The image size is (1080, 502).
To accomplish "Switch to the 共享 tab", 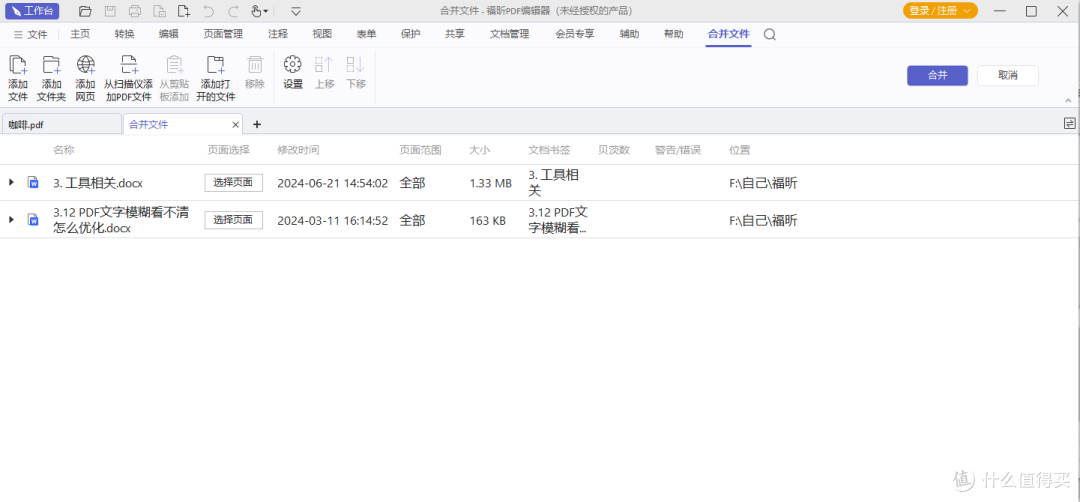I will [x=455, y=34].
